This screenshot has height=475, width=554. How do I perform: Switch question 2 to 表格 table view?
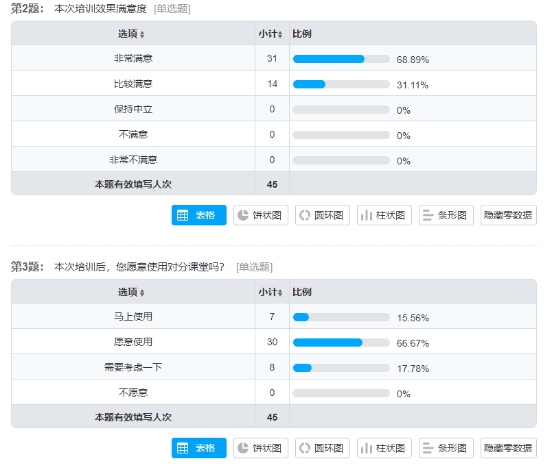[199, 215]
